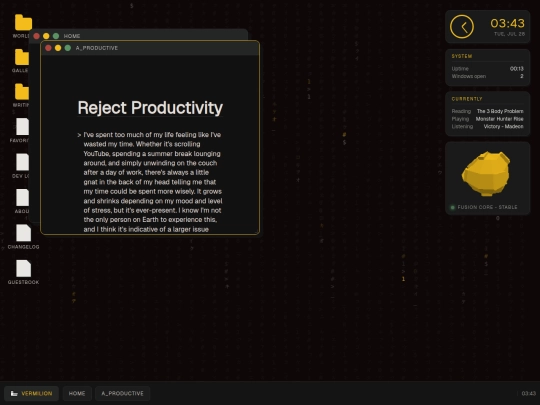Viewport: 540px width, 405px height.
Task: Close the HOME window with red button
Action: [x=37, y=36]
